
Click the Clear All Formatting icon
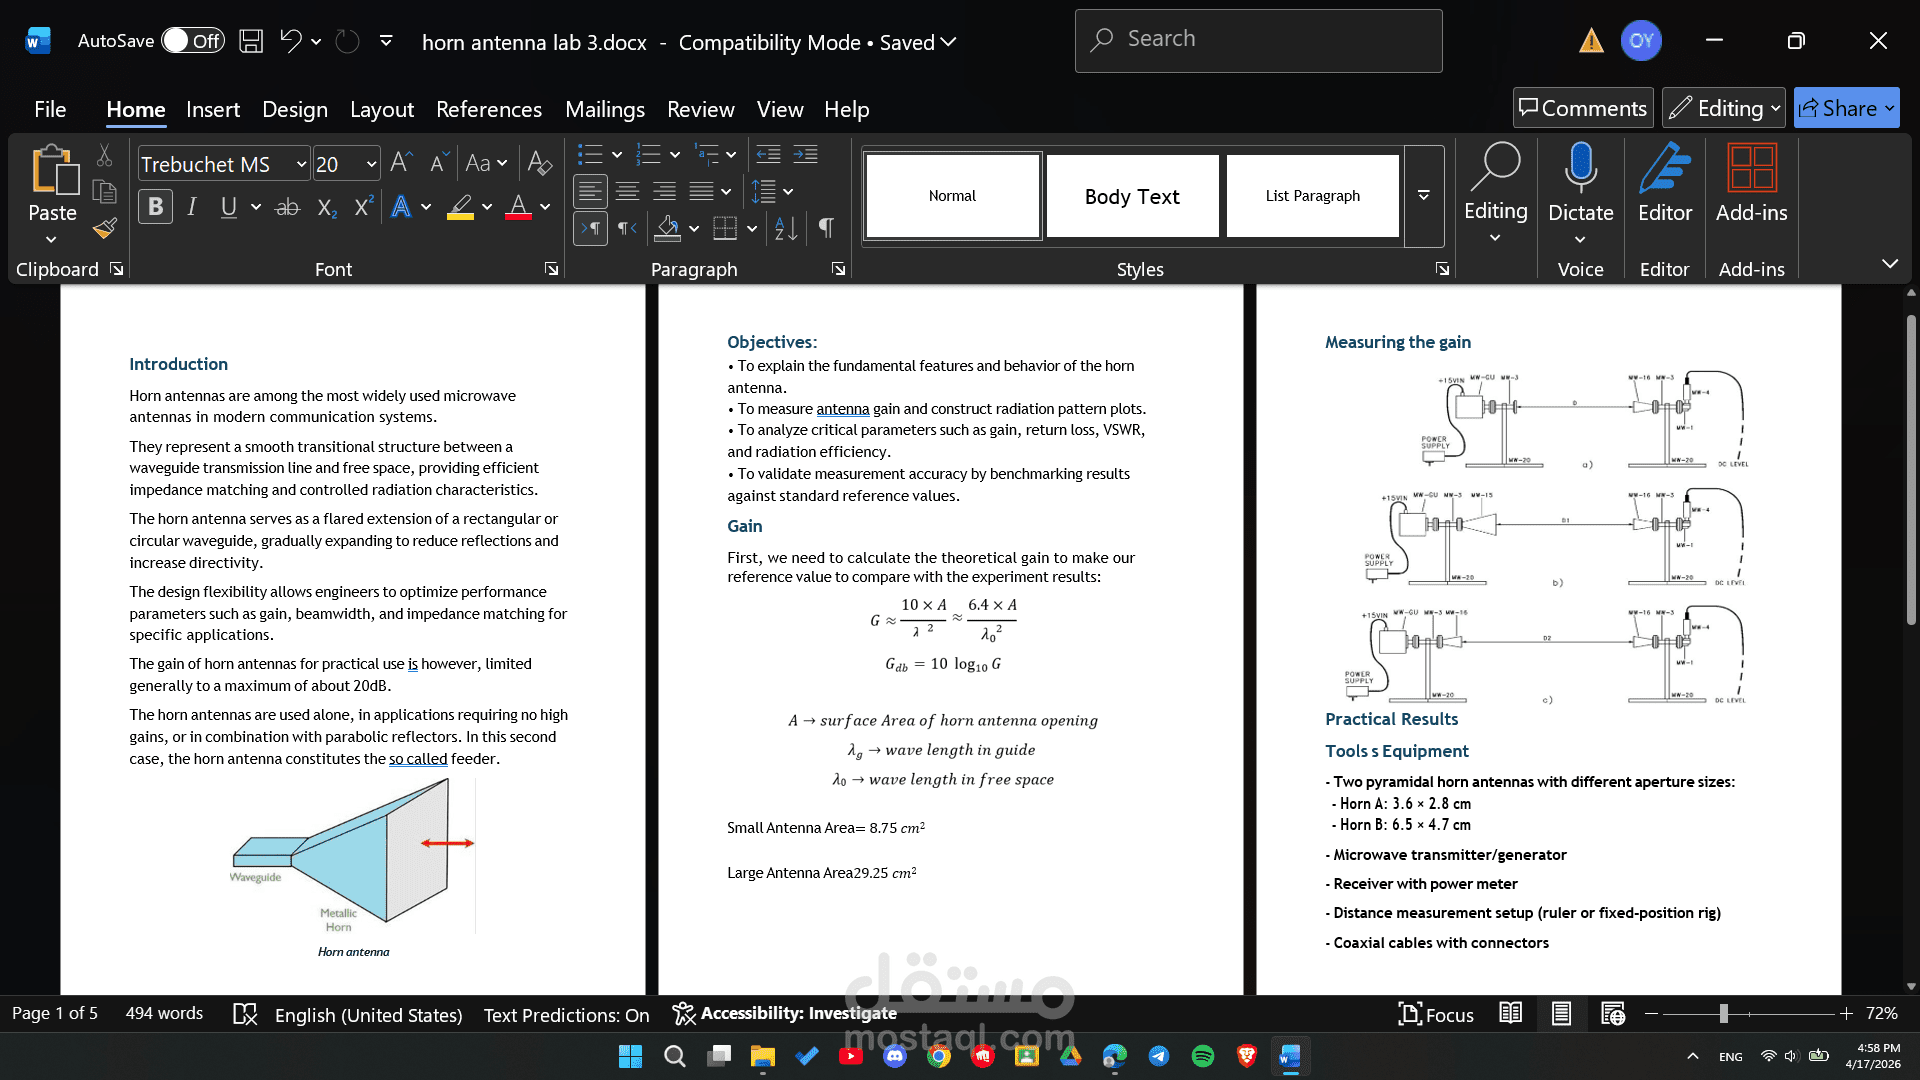[539, 162]
